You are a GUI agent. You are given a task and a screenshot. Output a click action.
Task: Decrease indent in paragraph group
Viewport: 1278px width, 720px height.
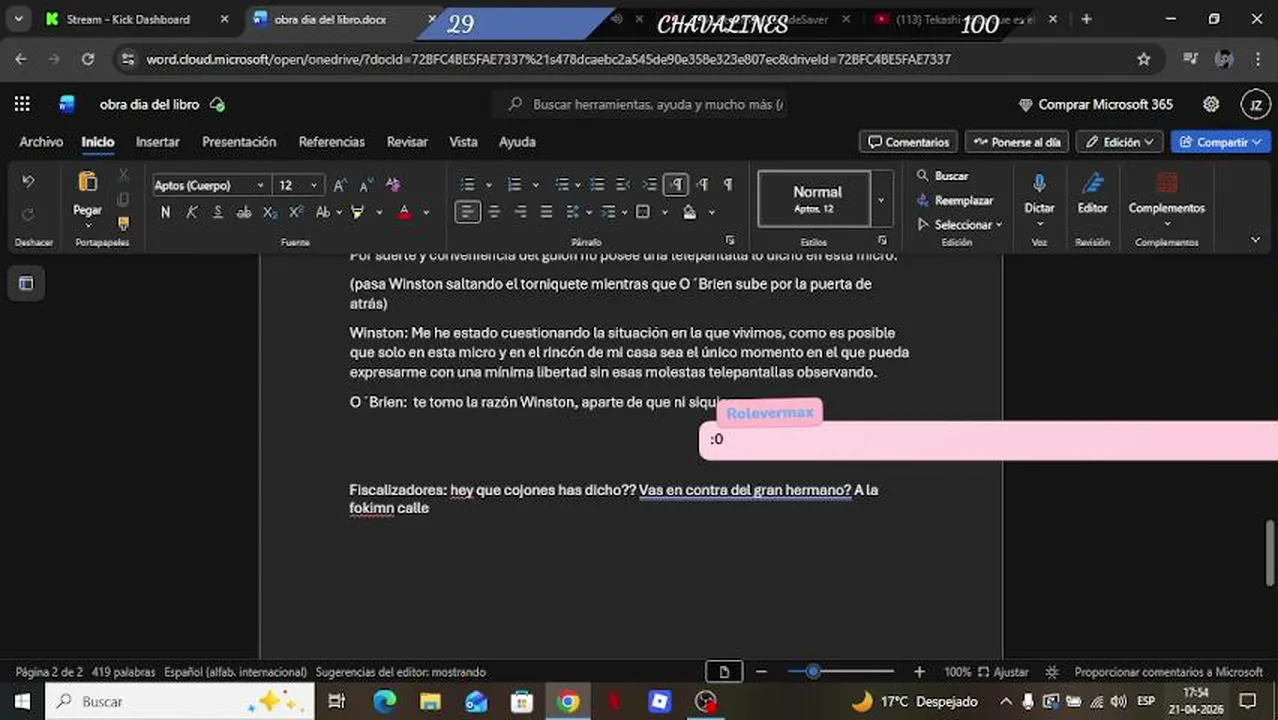[x=623, y=184]
